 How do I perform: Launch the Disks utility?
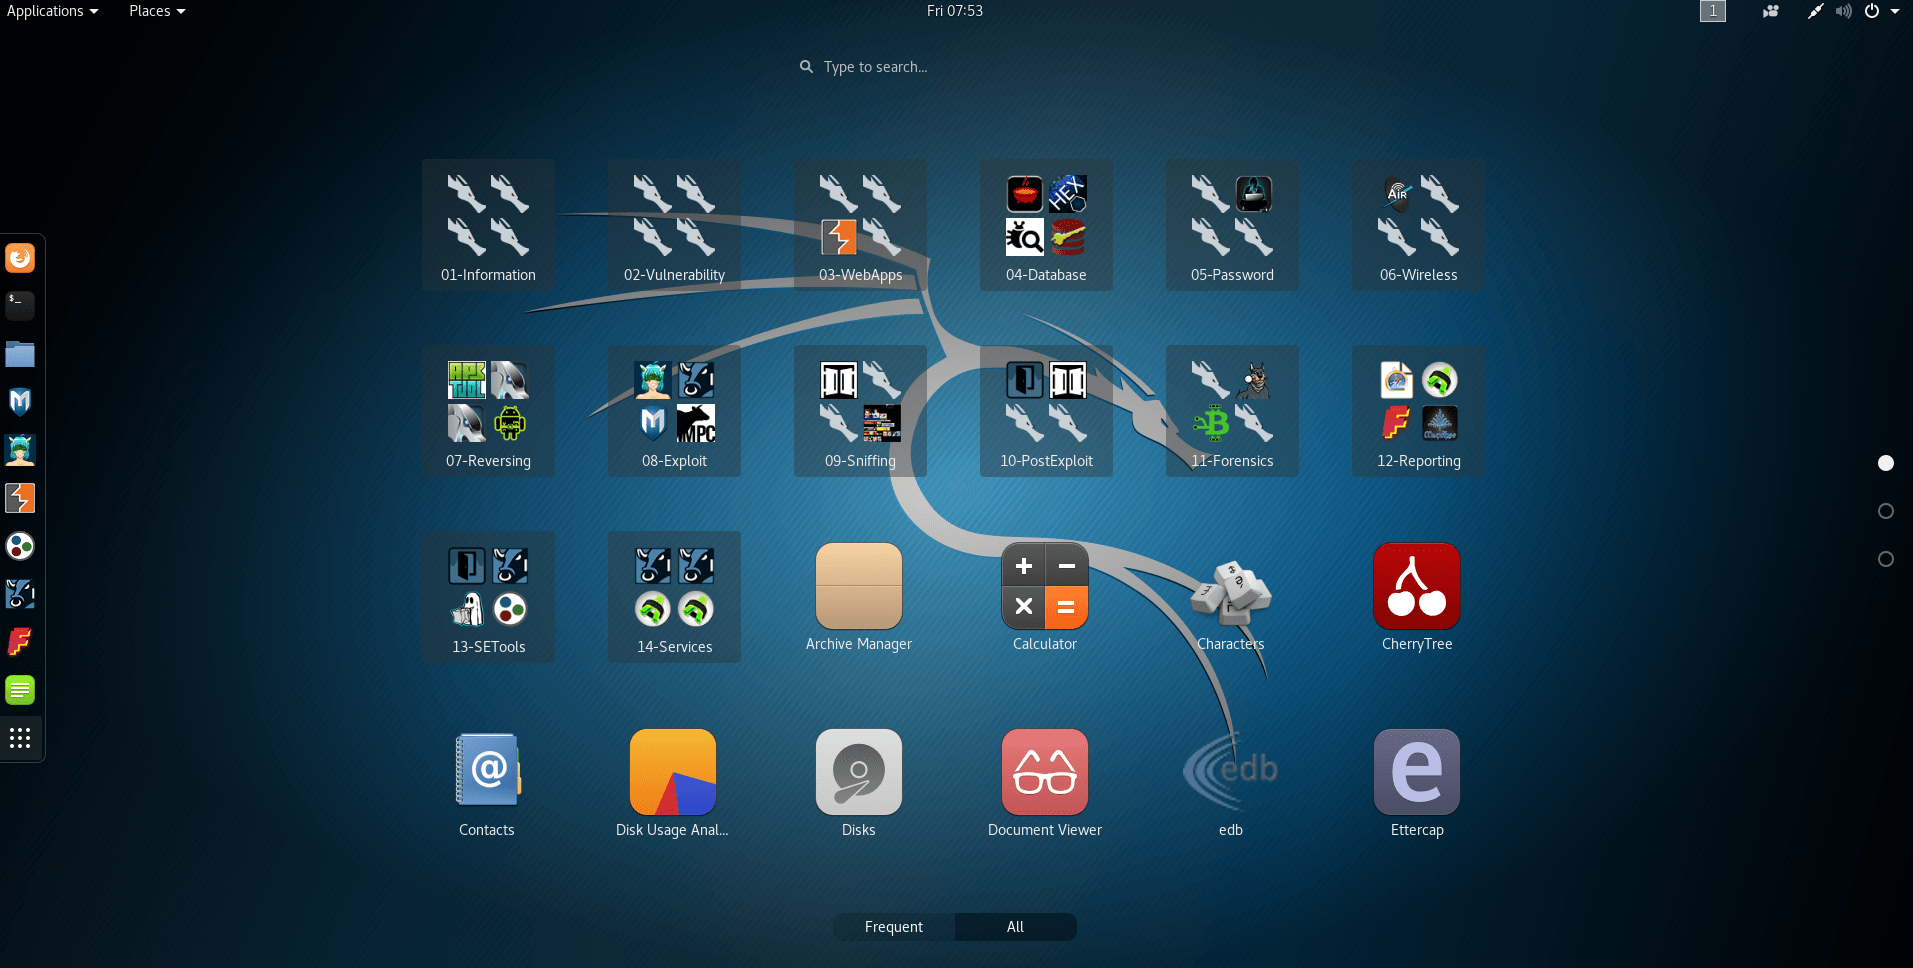pyautogui.click(x=859, y=783)
